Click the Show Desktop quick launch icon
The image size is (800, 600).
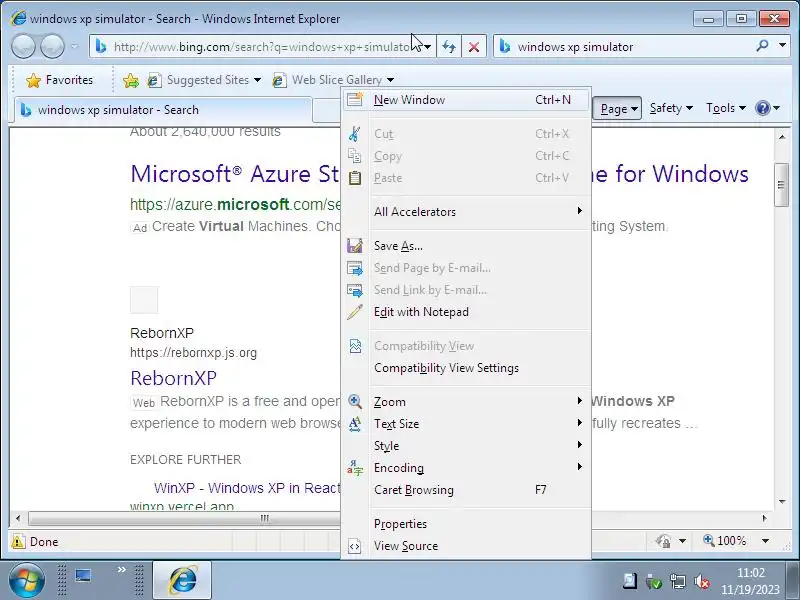(83, 576)
